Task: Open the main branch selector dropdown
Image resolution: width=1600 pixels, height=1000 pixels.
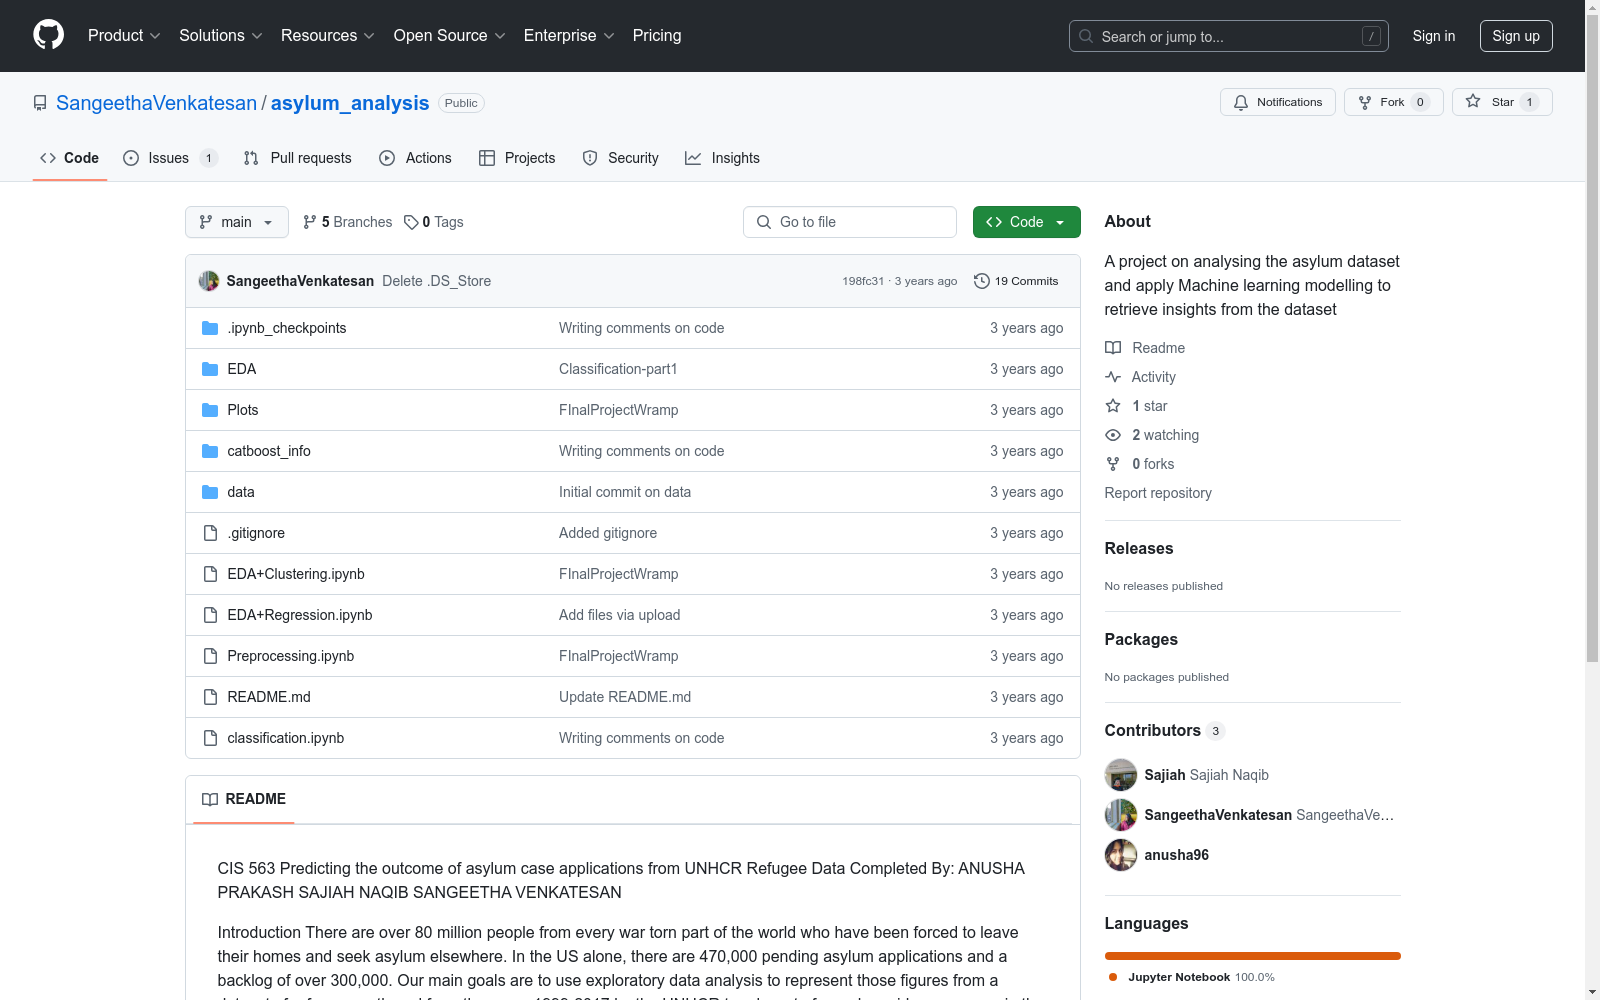Action: (237, 222)
